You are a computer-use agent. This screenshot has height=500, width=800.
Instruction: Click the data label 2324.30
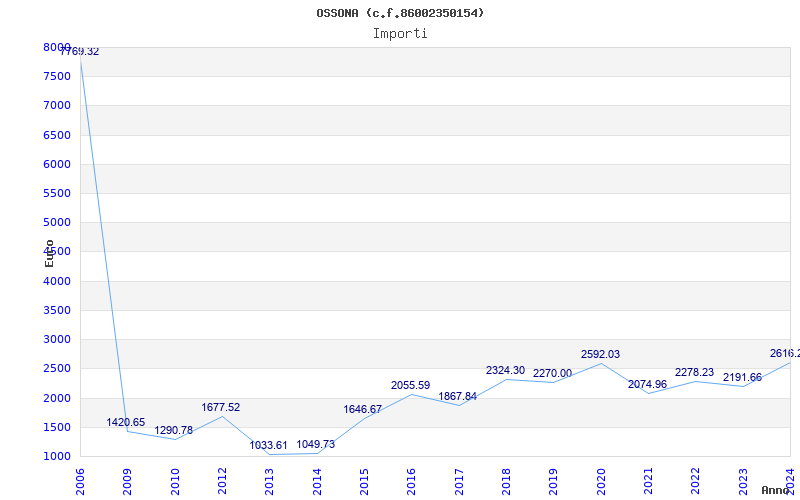(x=506, y=370)
